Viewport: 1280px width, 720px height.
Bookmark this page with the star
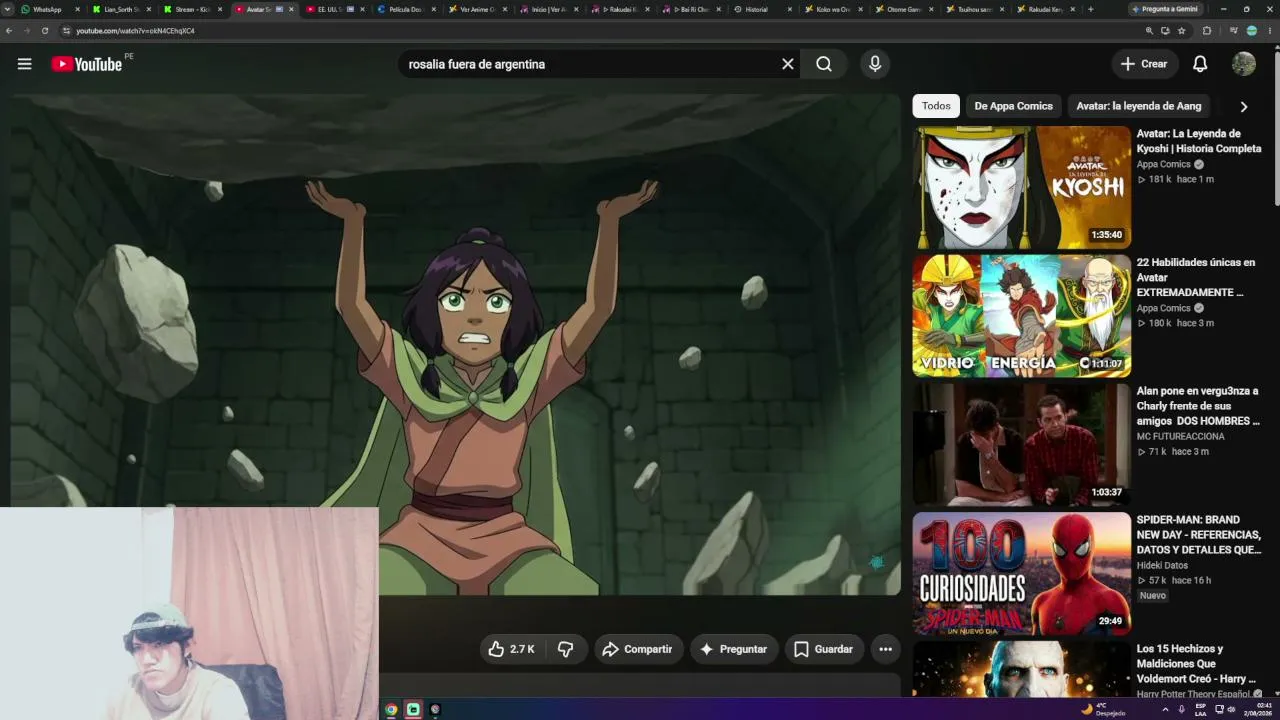[1181, 31]
